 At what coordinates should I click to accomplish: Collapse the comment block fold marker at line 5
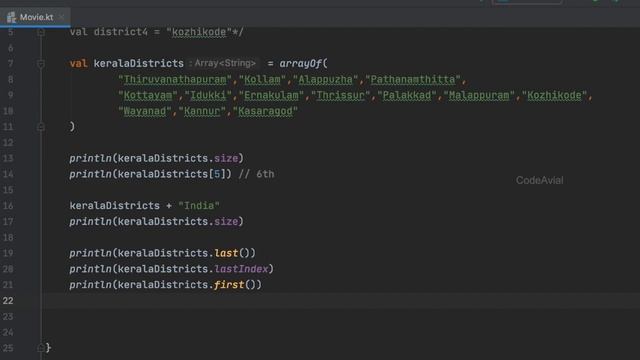(41, 32)
